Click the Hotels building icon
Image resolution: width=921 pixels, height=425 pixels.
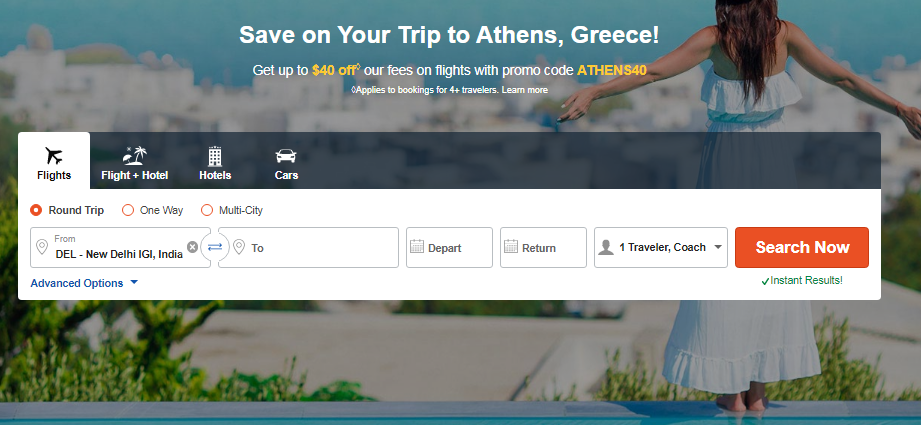tap(214, 156)
